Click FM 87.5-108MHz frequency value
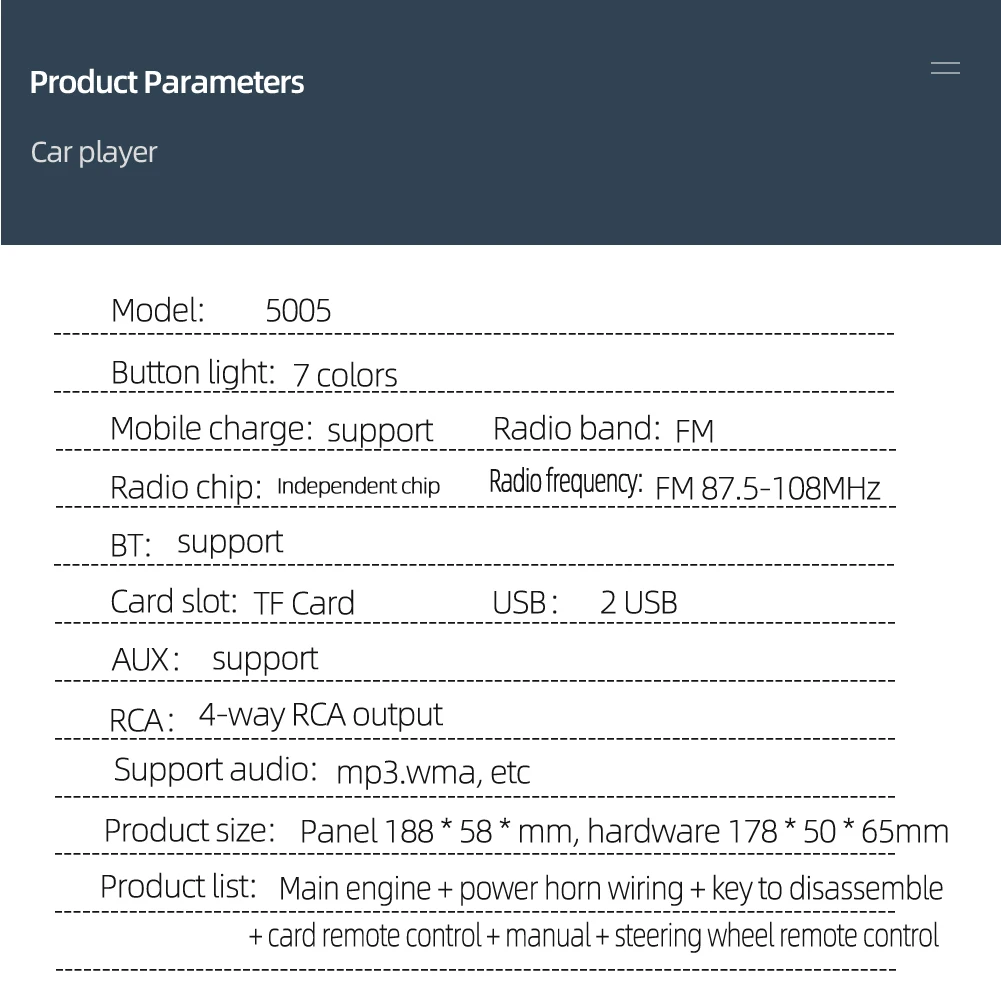 [767, 489]
